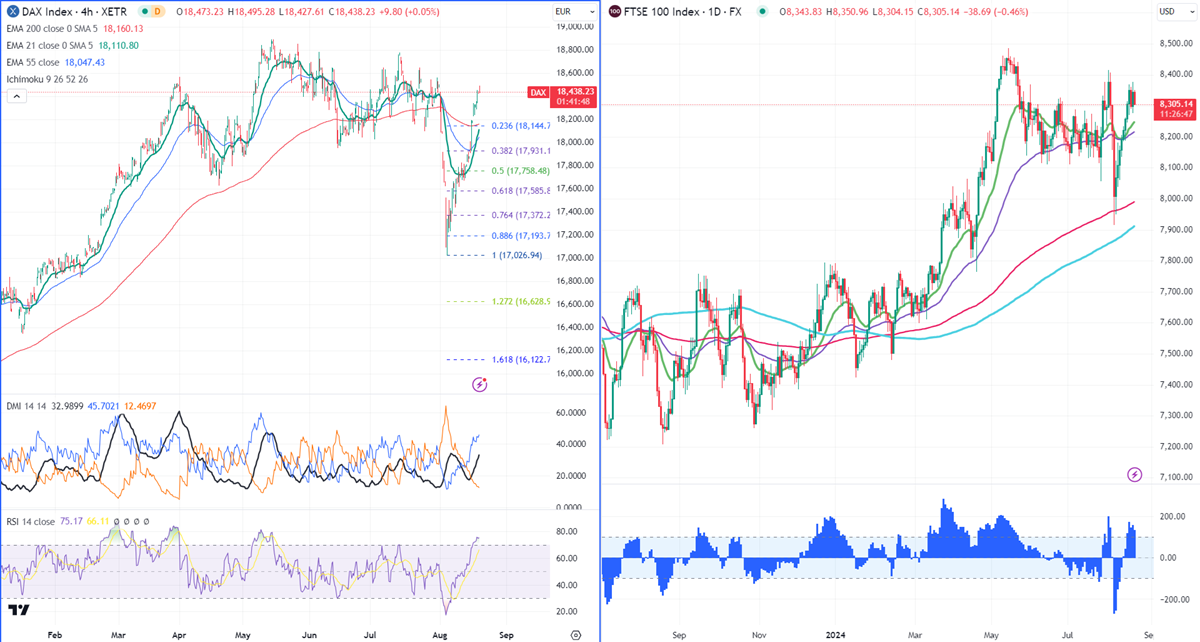Open chart settings gear below DAX price axis
The image size is (1200, 642).
click(575, 634)
